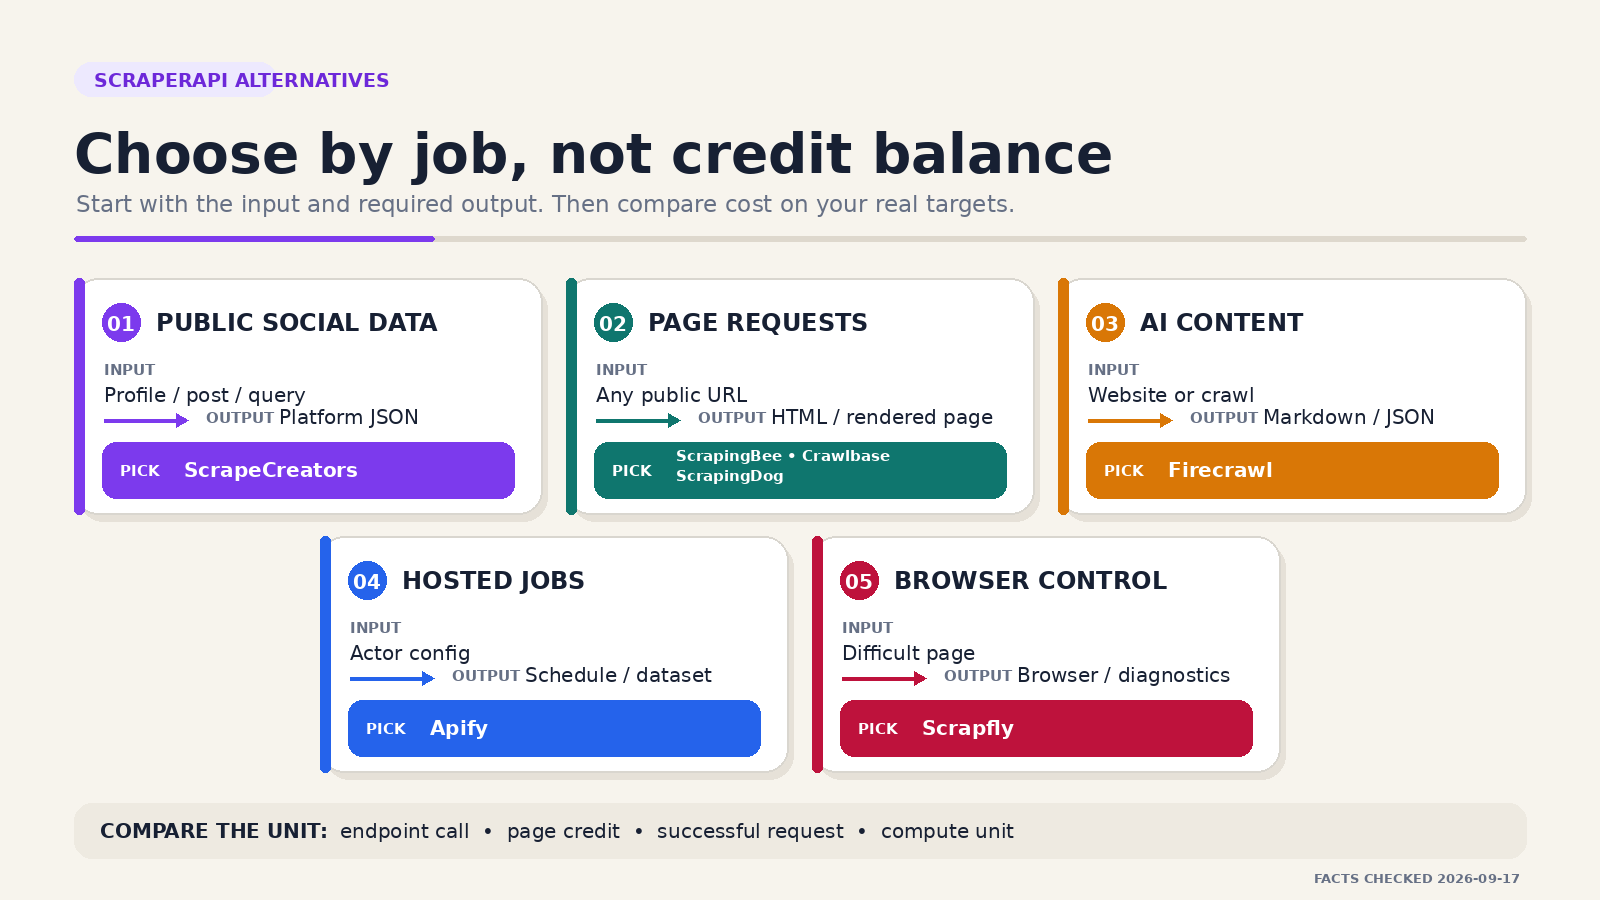Click the AI Content heading
This screenshot has width=1600, height=900.
1221,323
